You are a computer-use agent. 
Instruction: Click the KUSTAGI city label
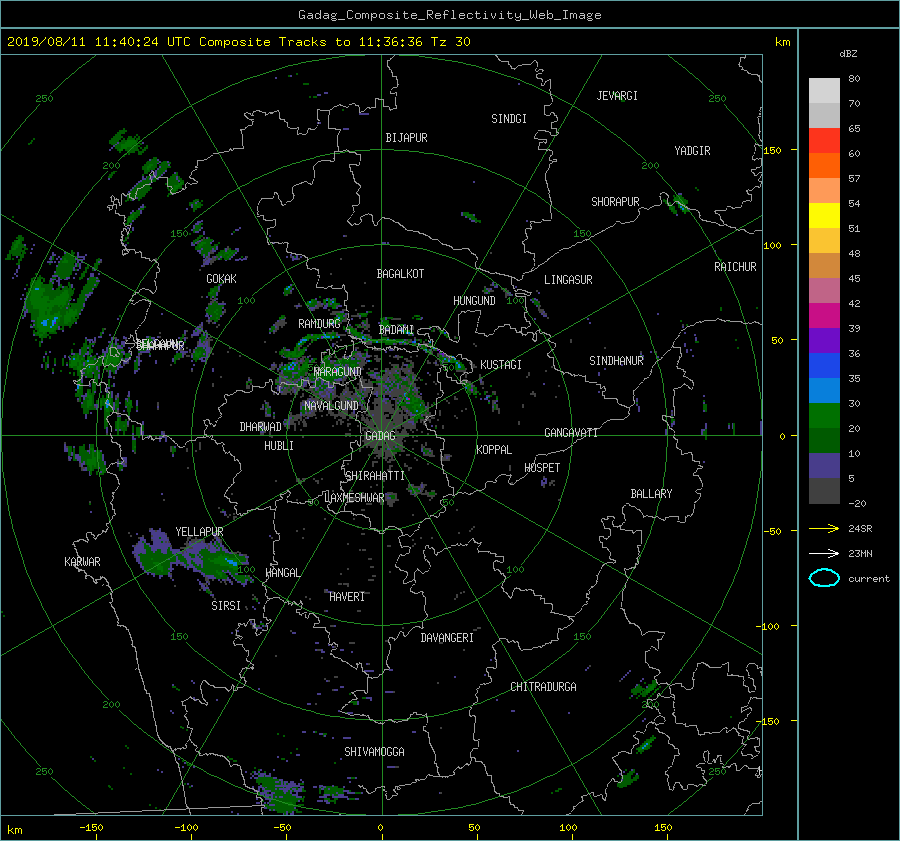pyautogui.click(x=501, y=365)
